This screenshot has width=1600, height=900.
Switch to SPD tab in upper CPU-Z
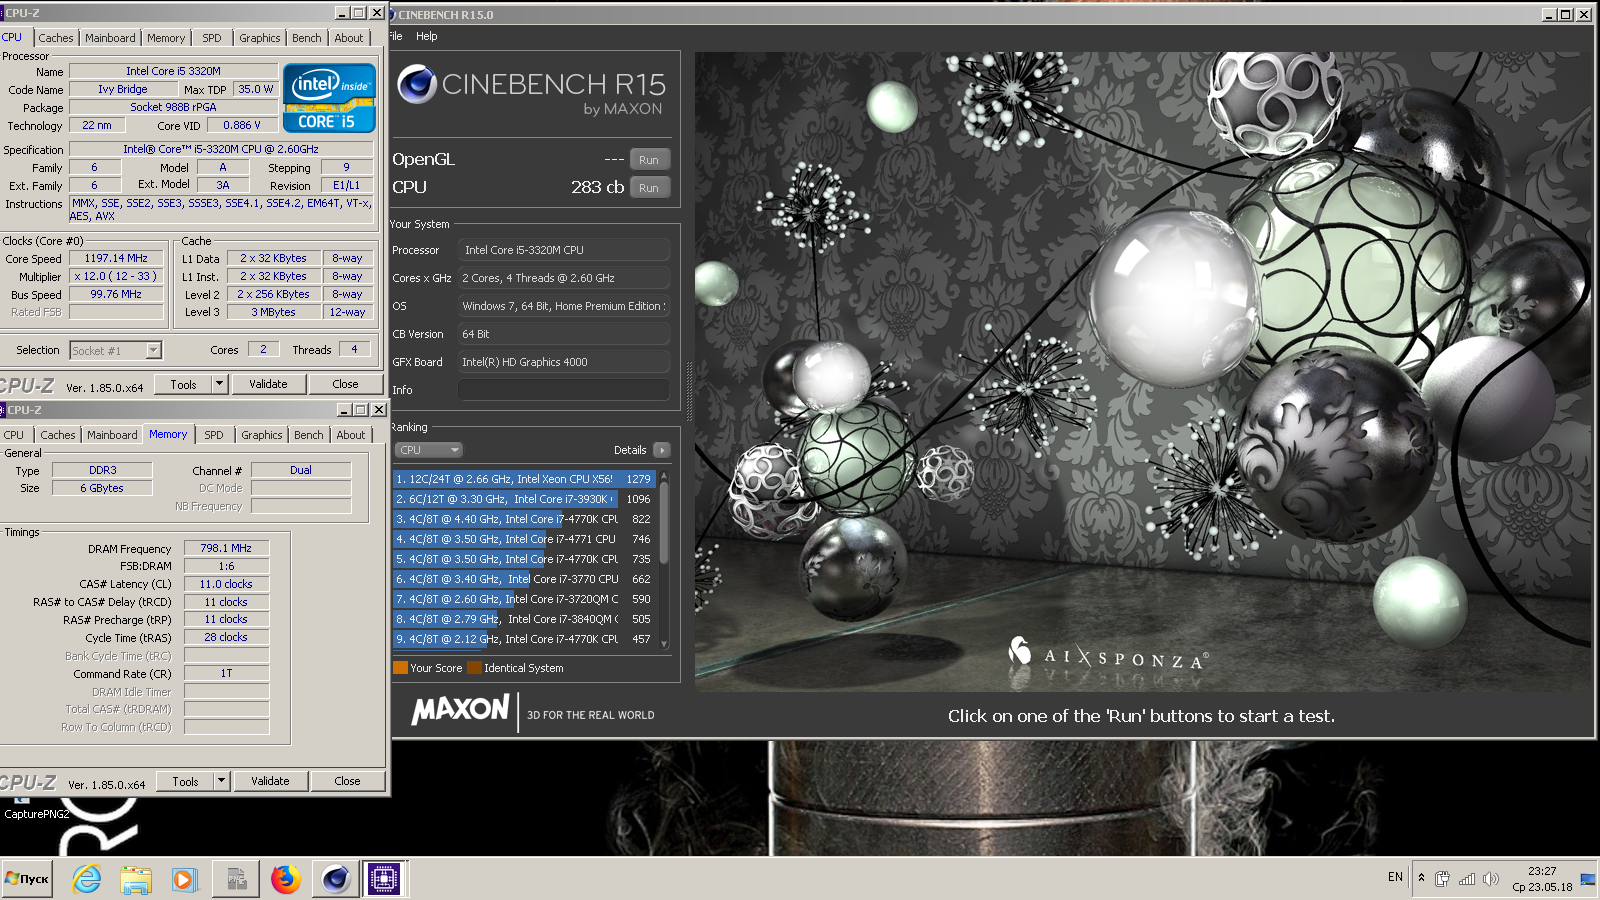[212, 38]
